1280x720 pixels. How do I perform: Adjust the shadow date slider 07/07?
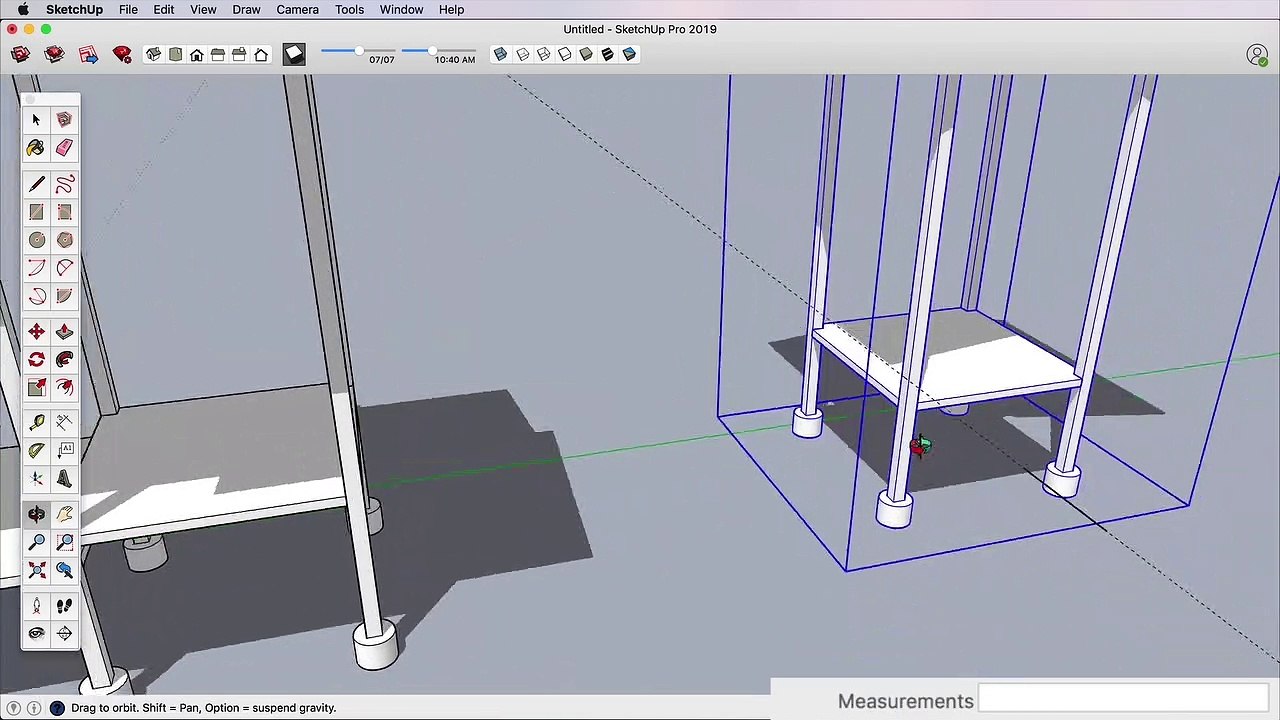(358, 51)
